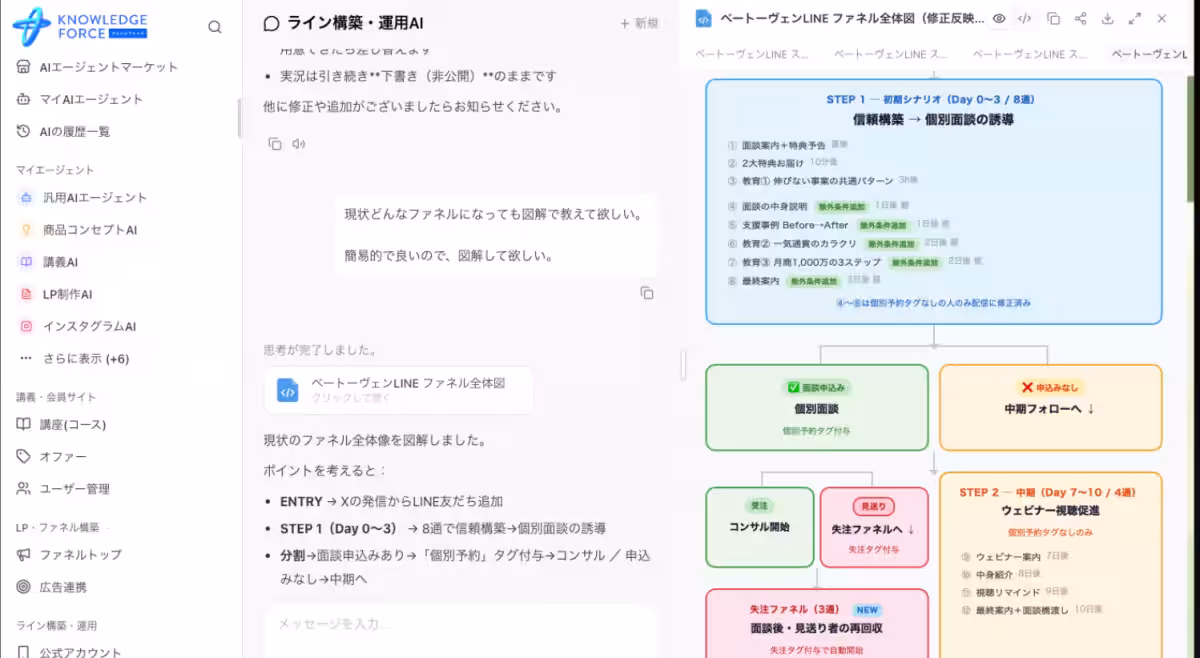Open the sidebar search magnifier icon
The image size is (1200, 658).
click(215, 27)
